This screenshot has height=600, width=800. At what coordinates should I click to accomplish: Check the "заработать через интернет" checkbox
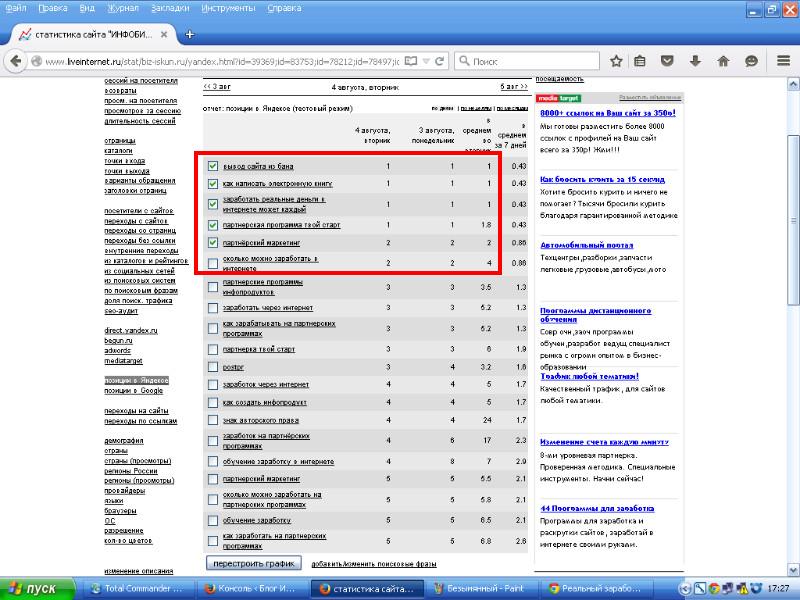pos(213,308)
